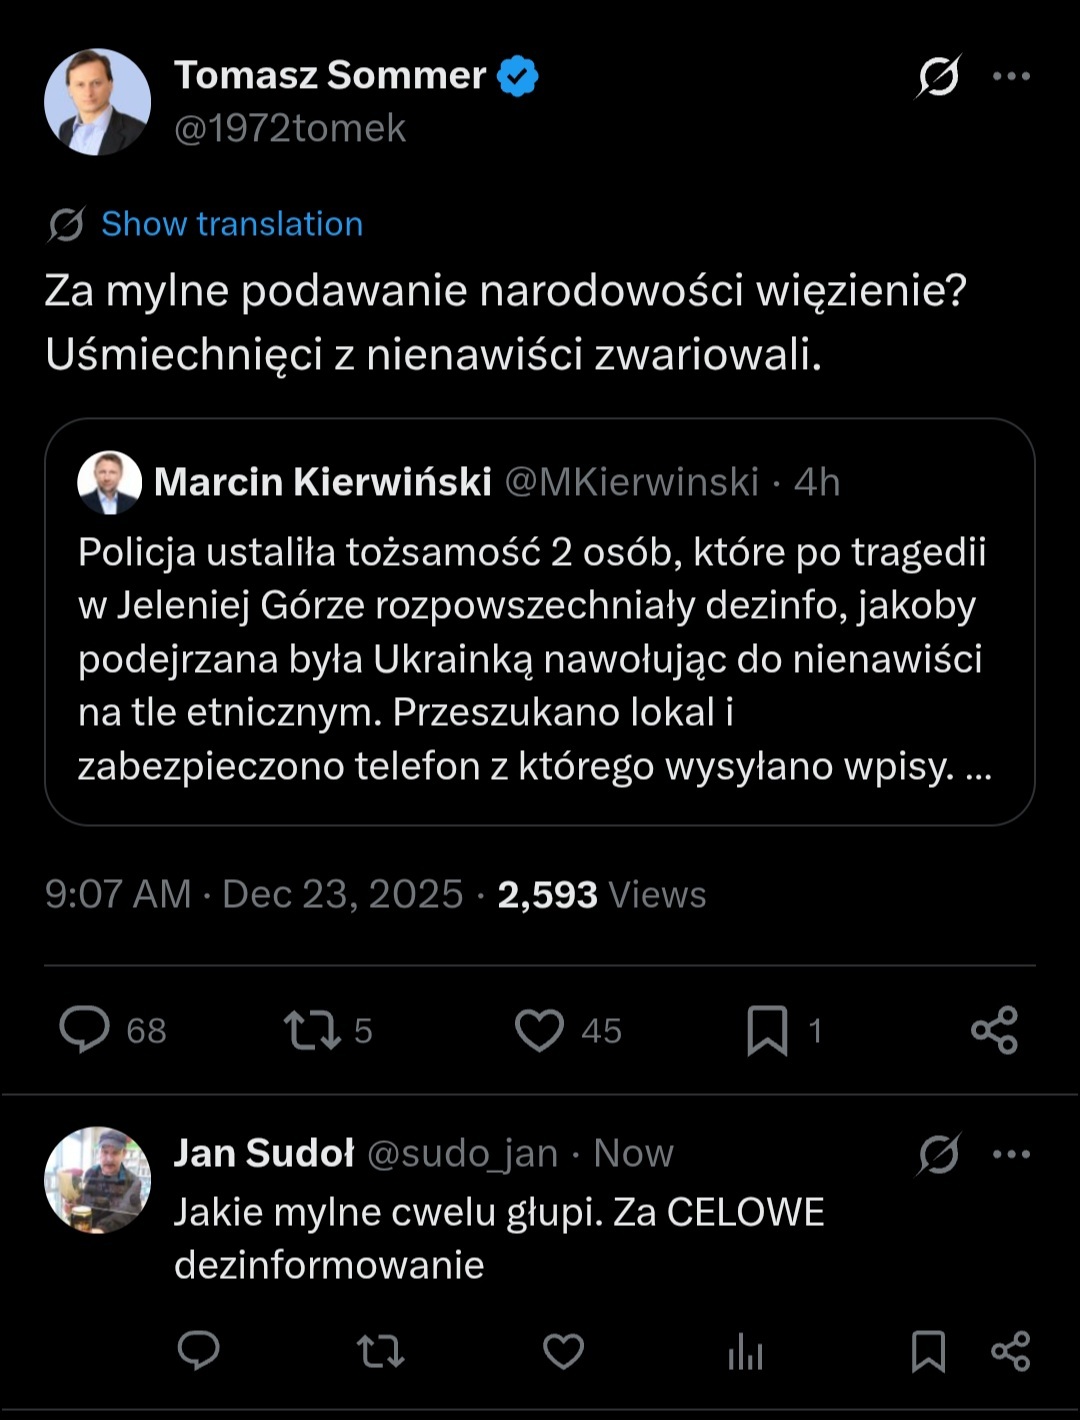
Task: Like Jan Sudoł's reply
Action: [x=563, y=1352]
